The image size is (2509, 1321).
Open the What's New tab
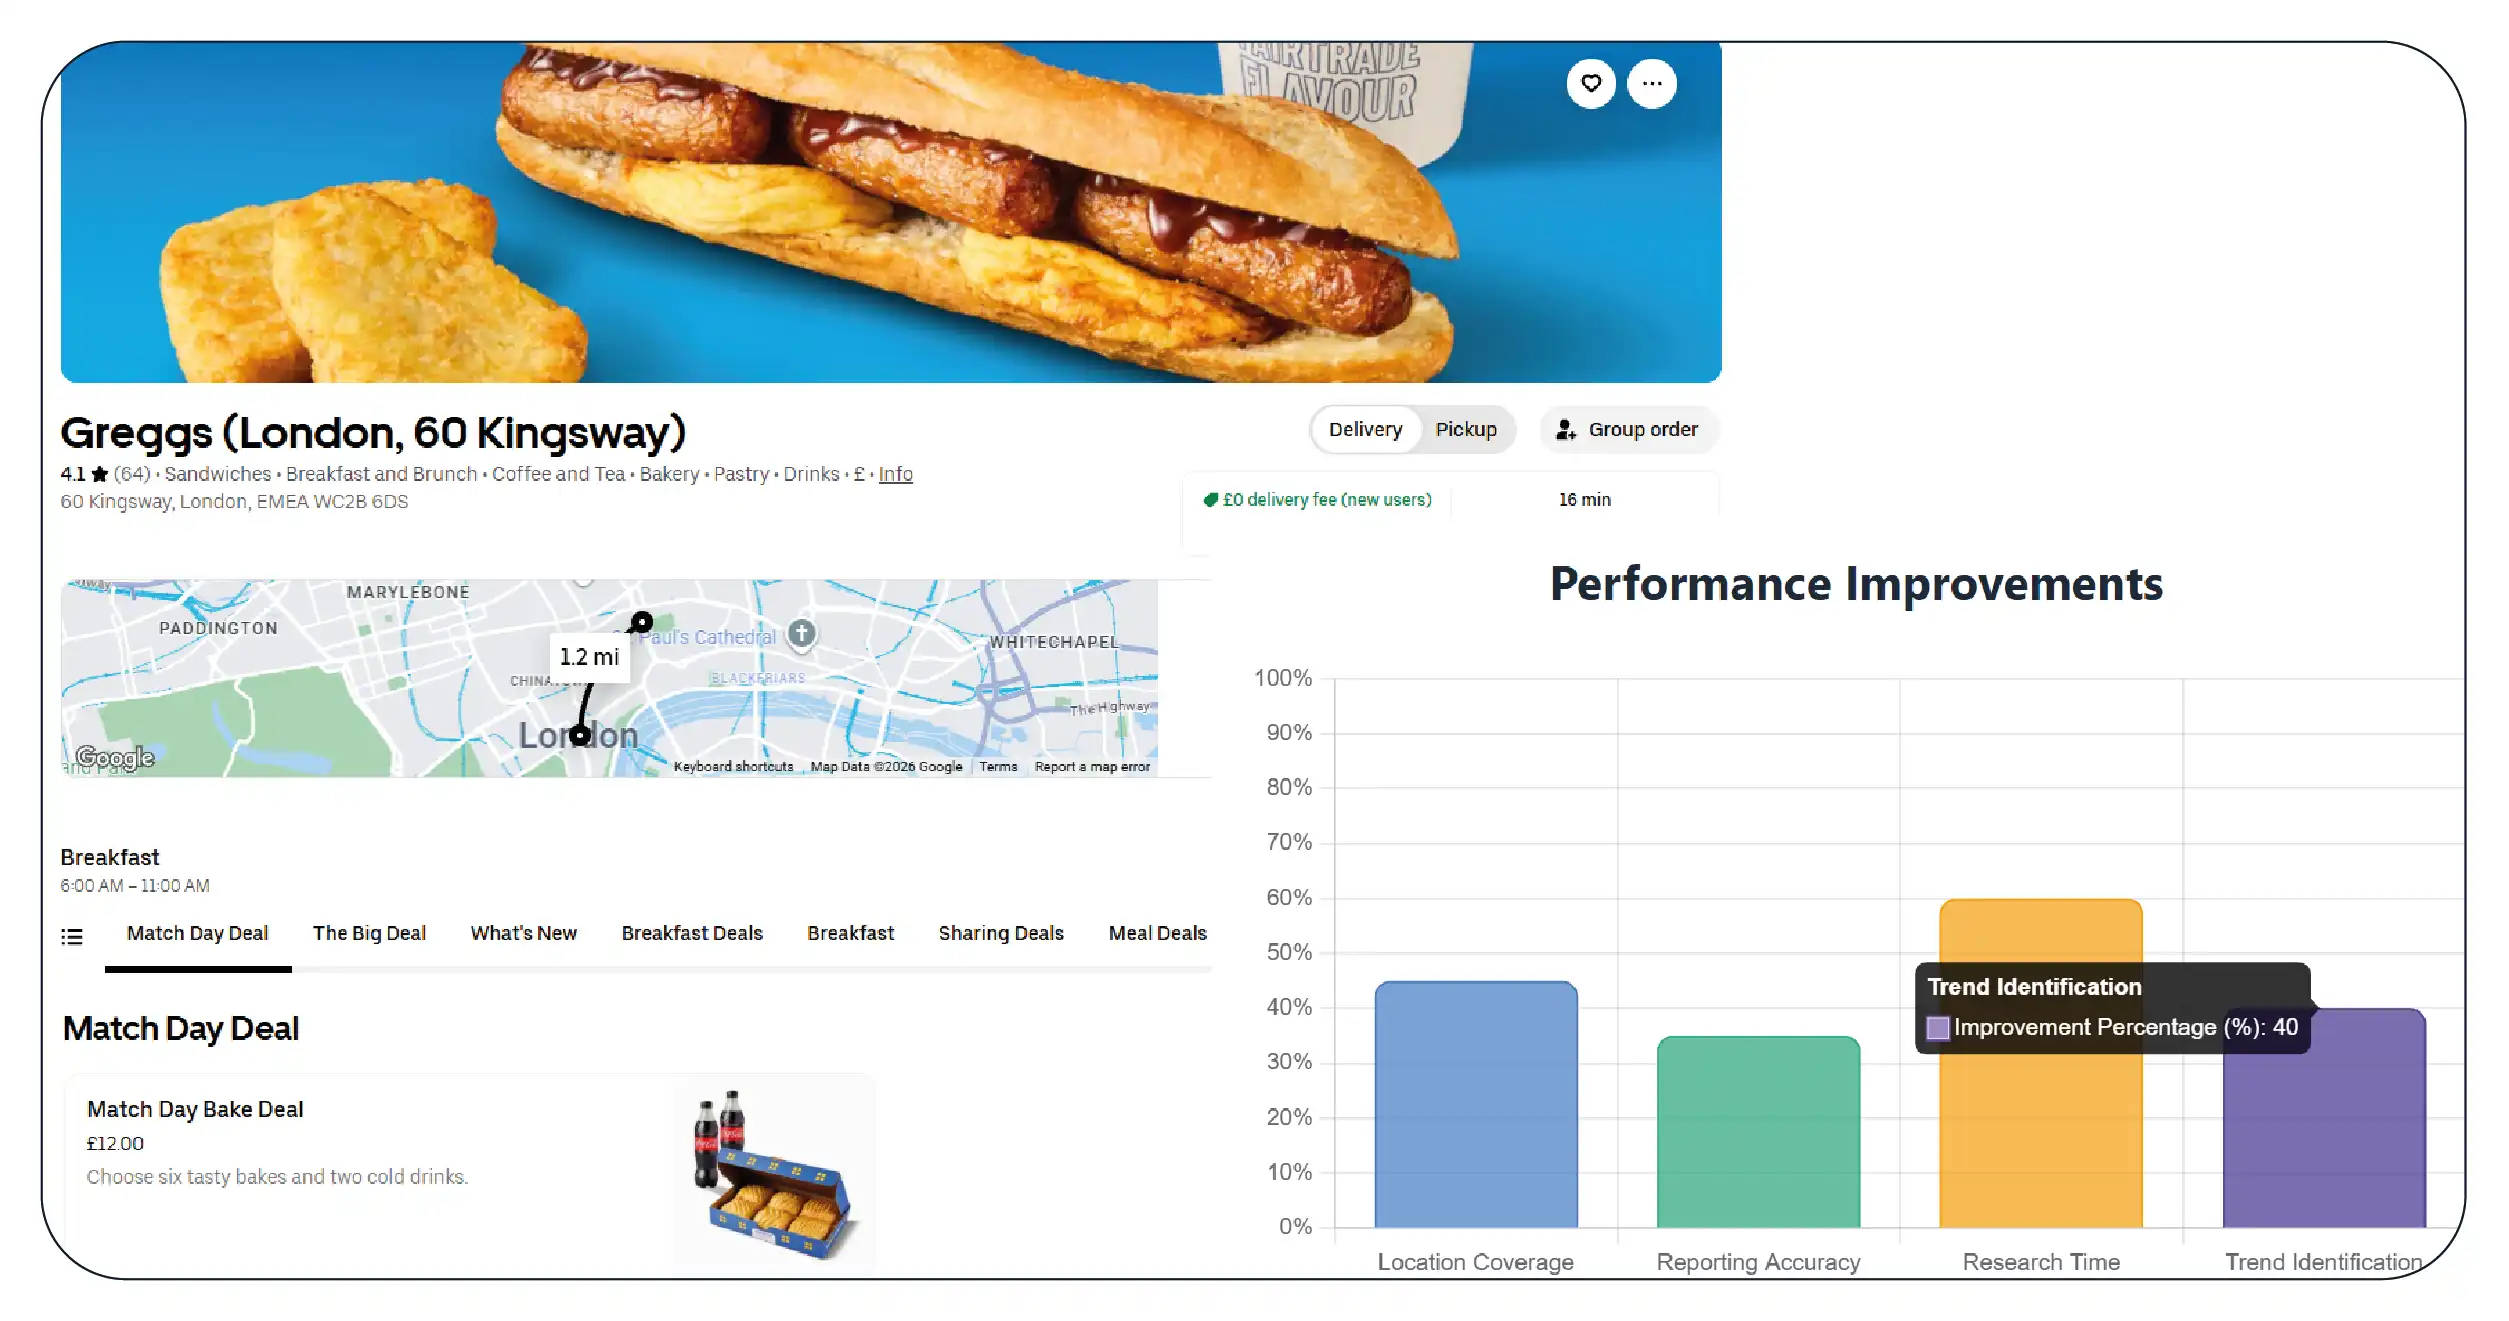point(523,933)
